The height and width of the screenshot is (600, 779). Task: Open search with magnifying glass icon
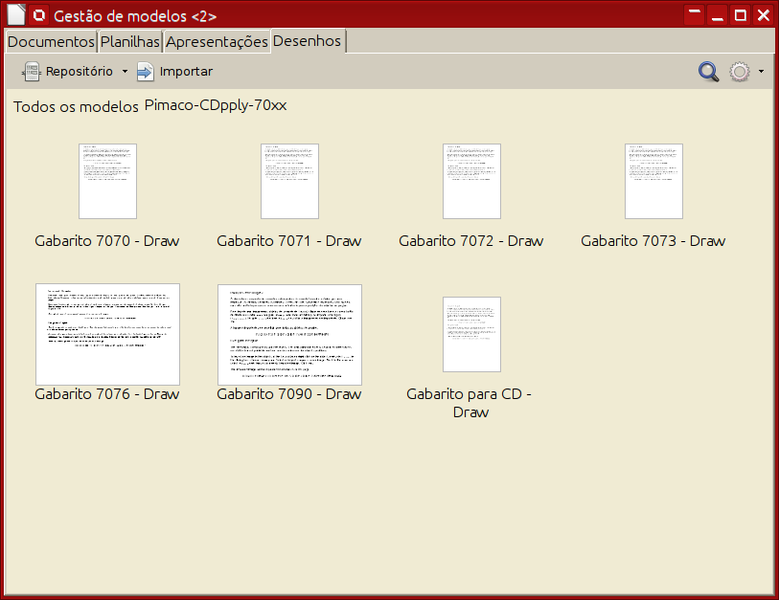pos(708,72)
